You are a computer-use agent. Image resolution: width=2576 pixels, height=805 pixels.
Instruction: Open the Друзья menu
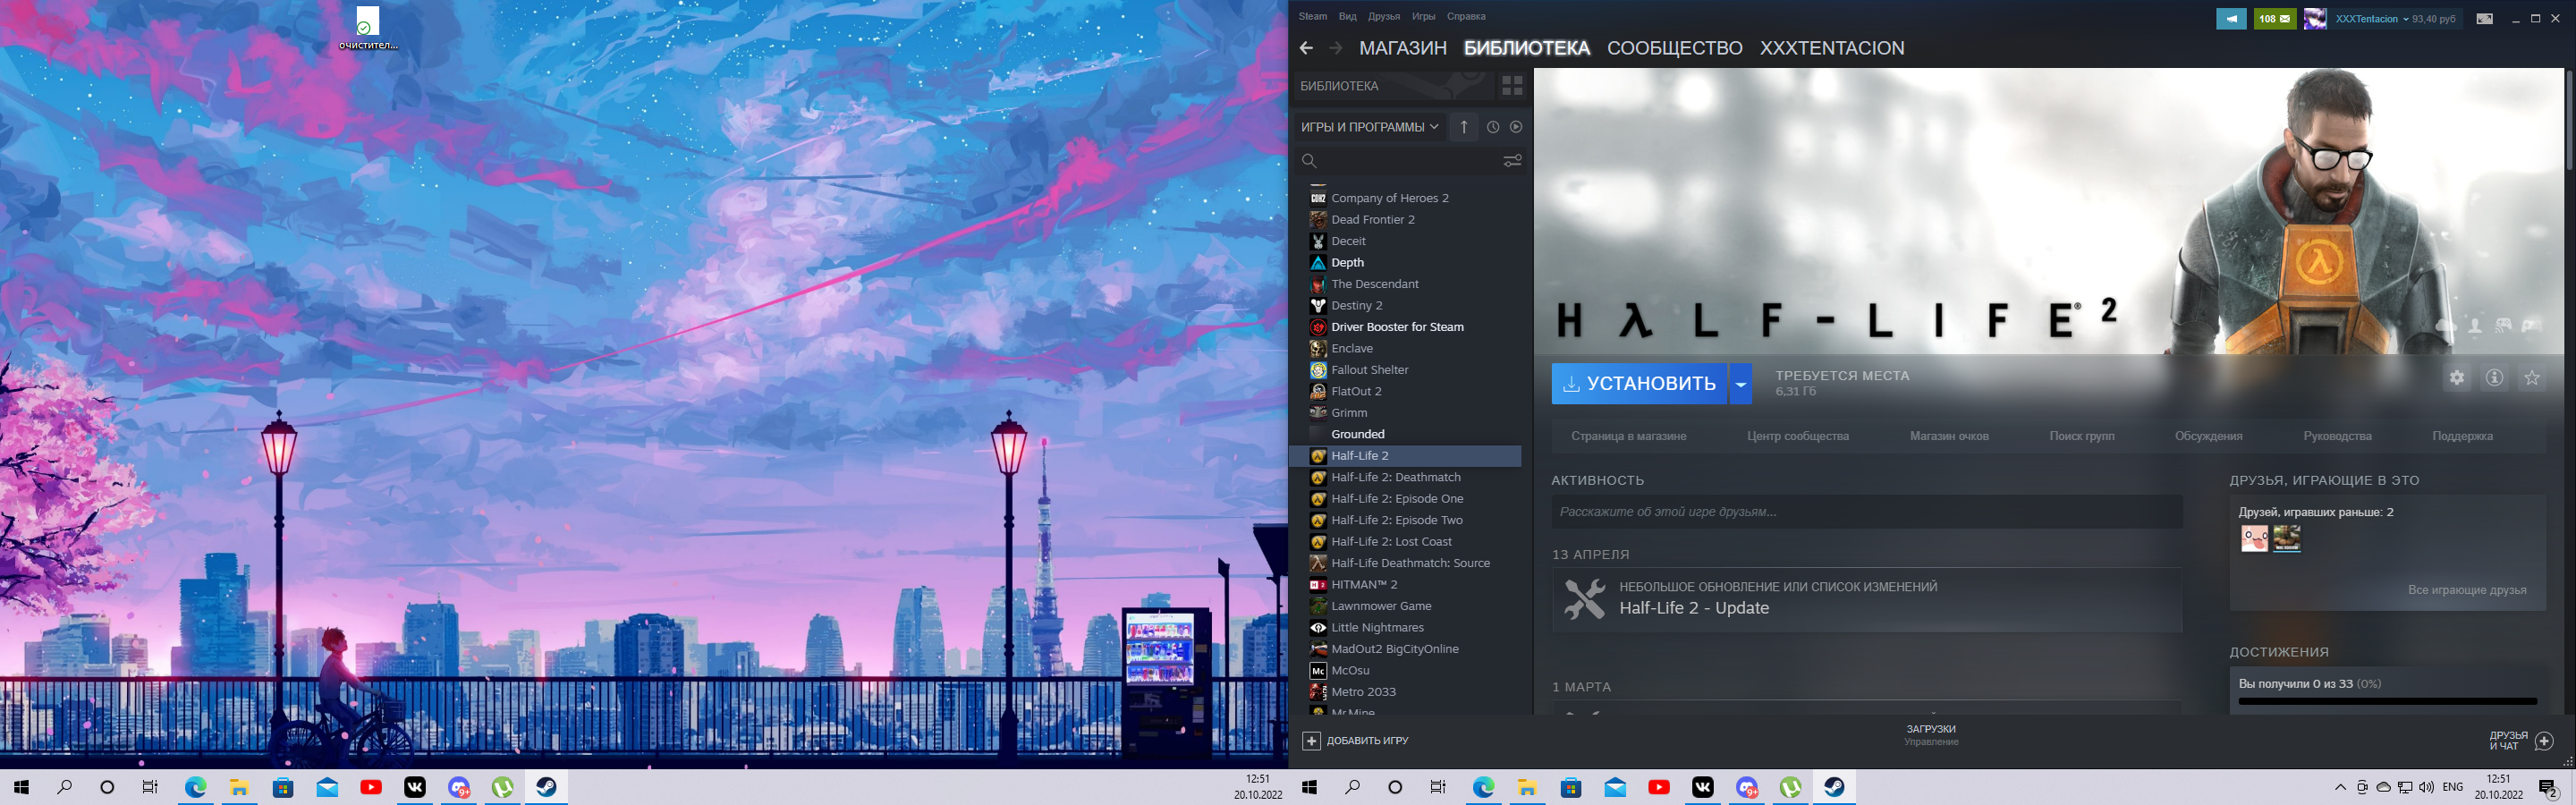(x=1384, y=17)
